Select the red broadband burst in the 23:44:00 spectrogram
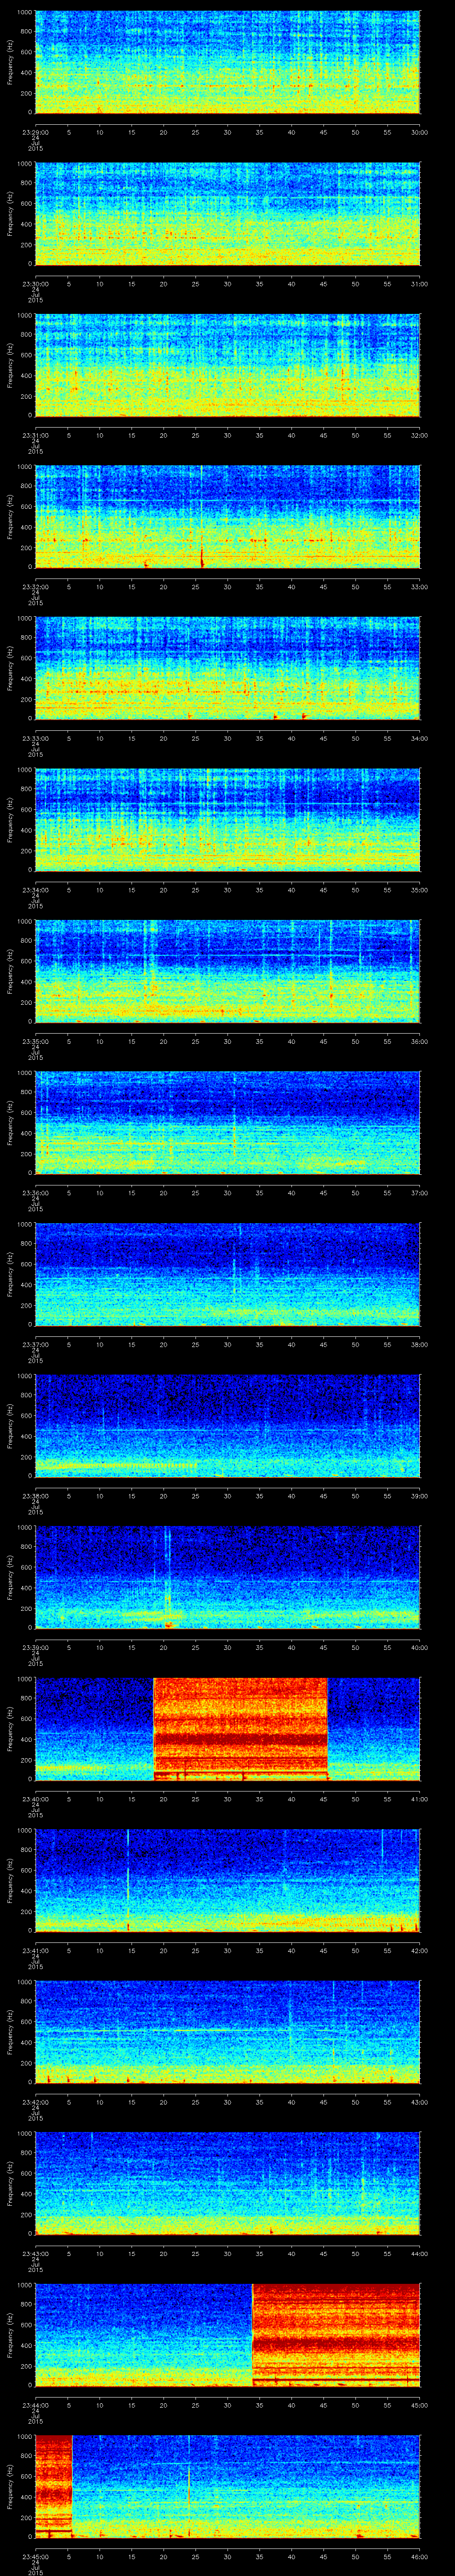Screen dimensions: 455x2576 point(336,2335)
